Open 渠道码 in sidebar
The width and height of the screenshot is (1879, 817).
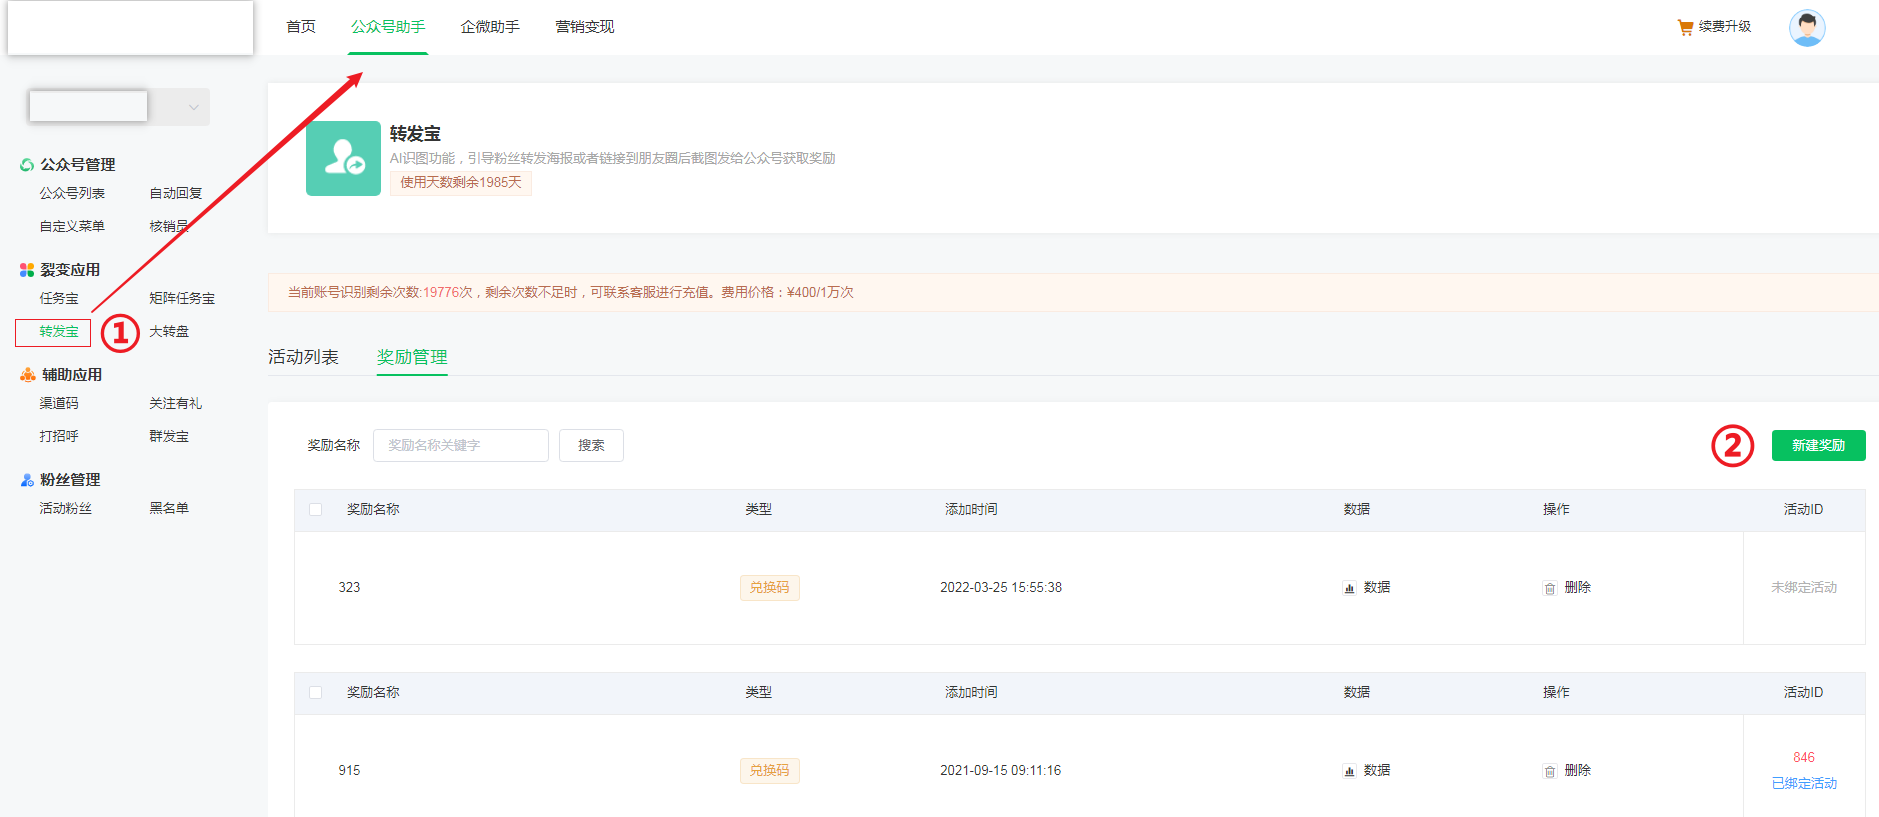pyautogui.click(x=59, y=404)
